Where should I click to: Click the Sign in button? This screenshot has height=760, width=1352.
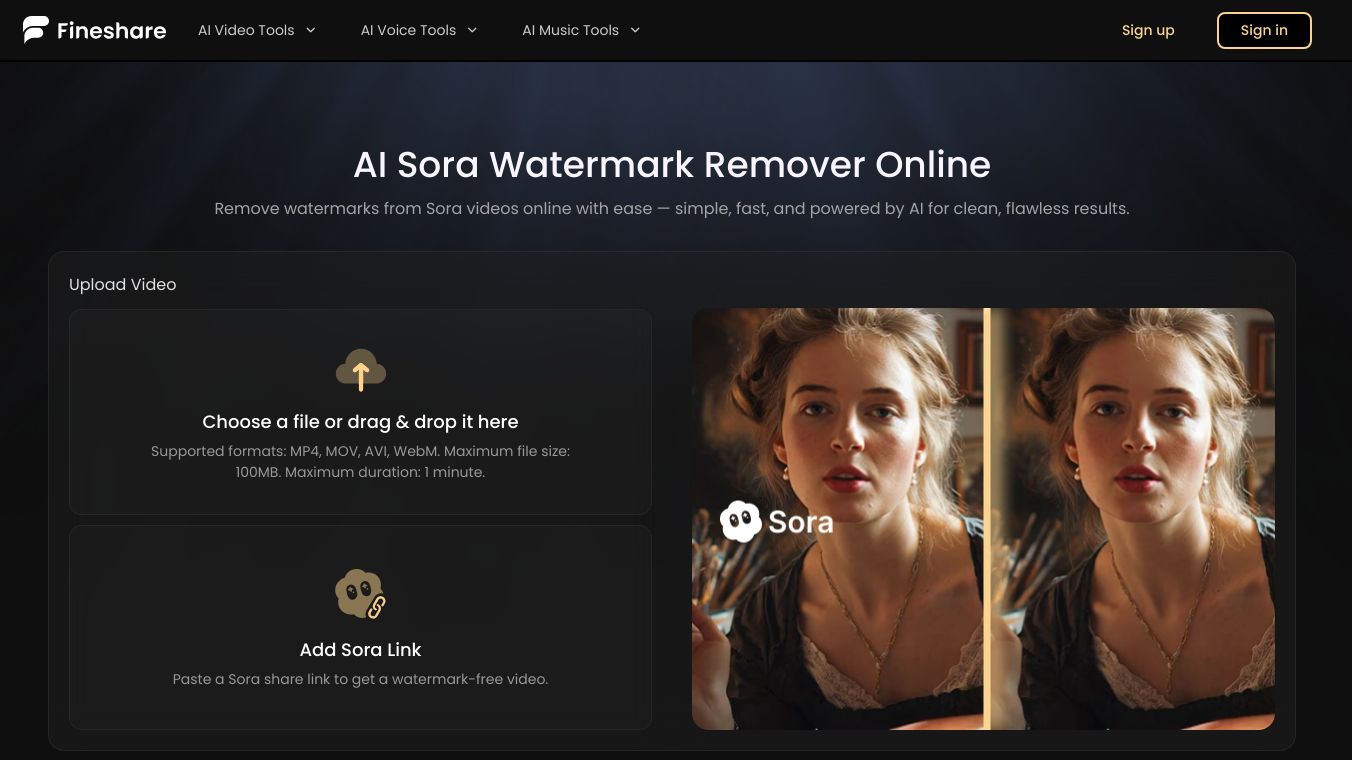(1264, 30)
